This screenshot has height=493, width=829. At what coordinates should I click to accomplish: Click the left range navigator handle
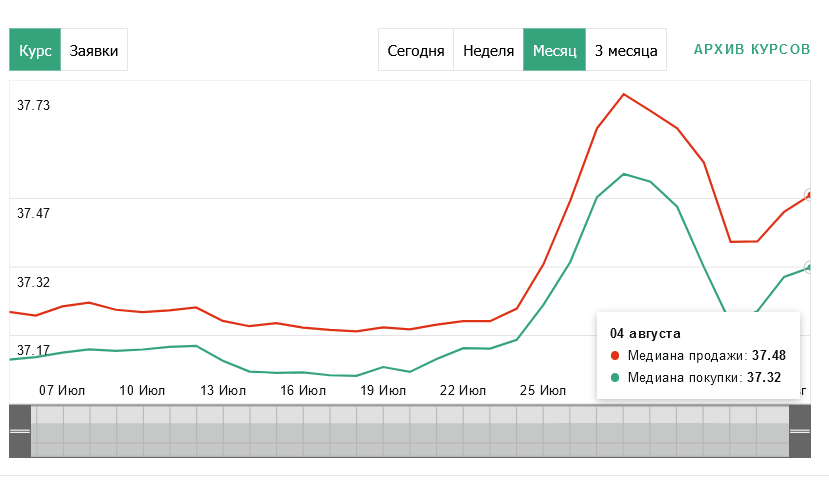tap(20, 431)
